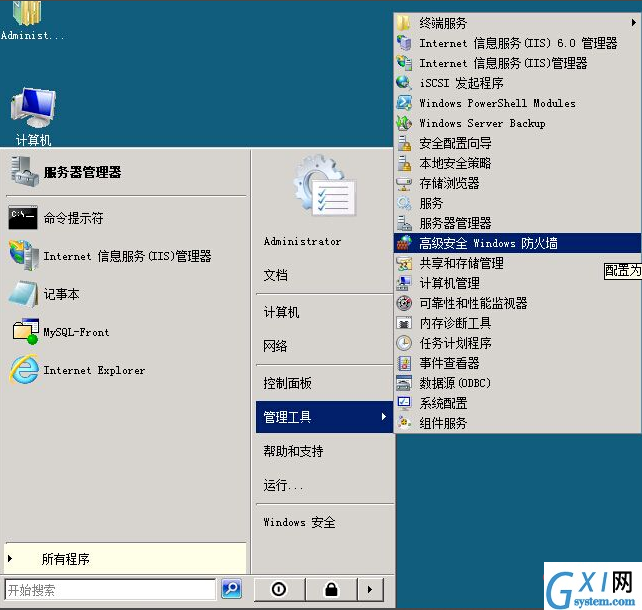Click the power button

pos(279,589)
